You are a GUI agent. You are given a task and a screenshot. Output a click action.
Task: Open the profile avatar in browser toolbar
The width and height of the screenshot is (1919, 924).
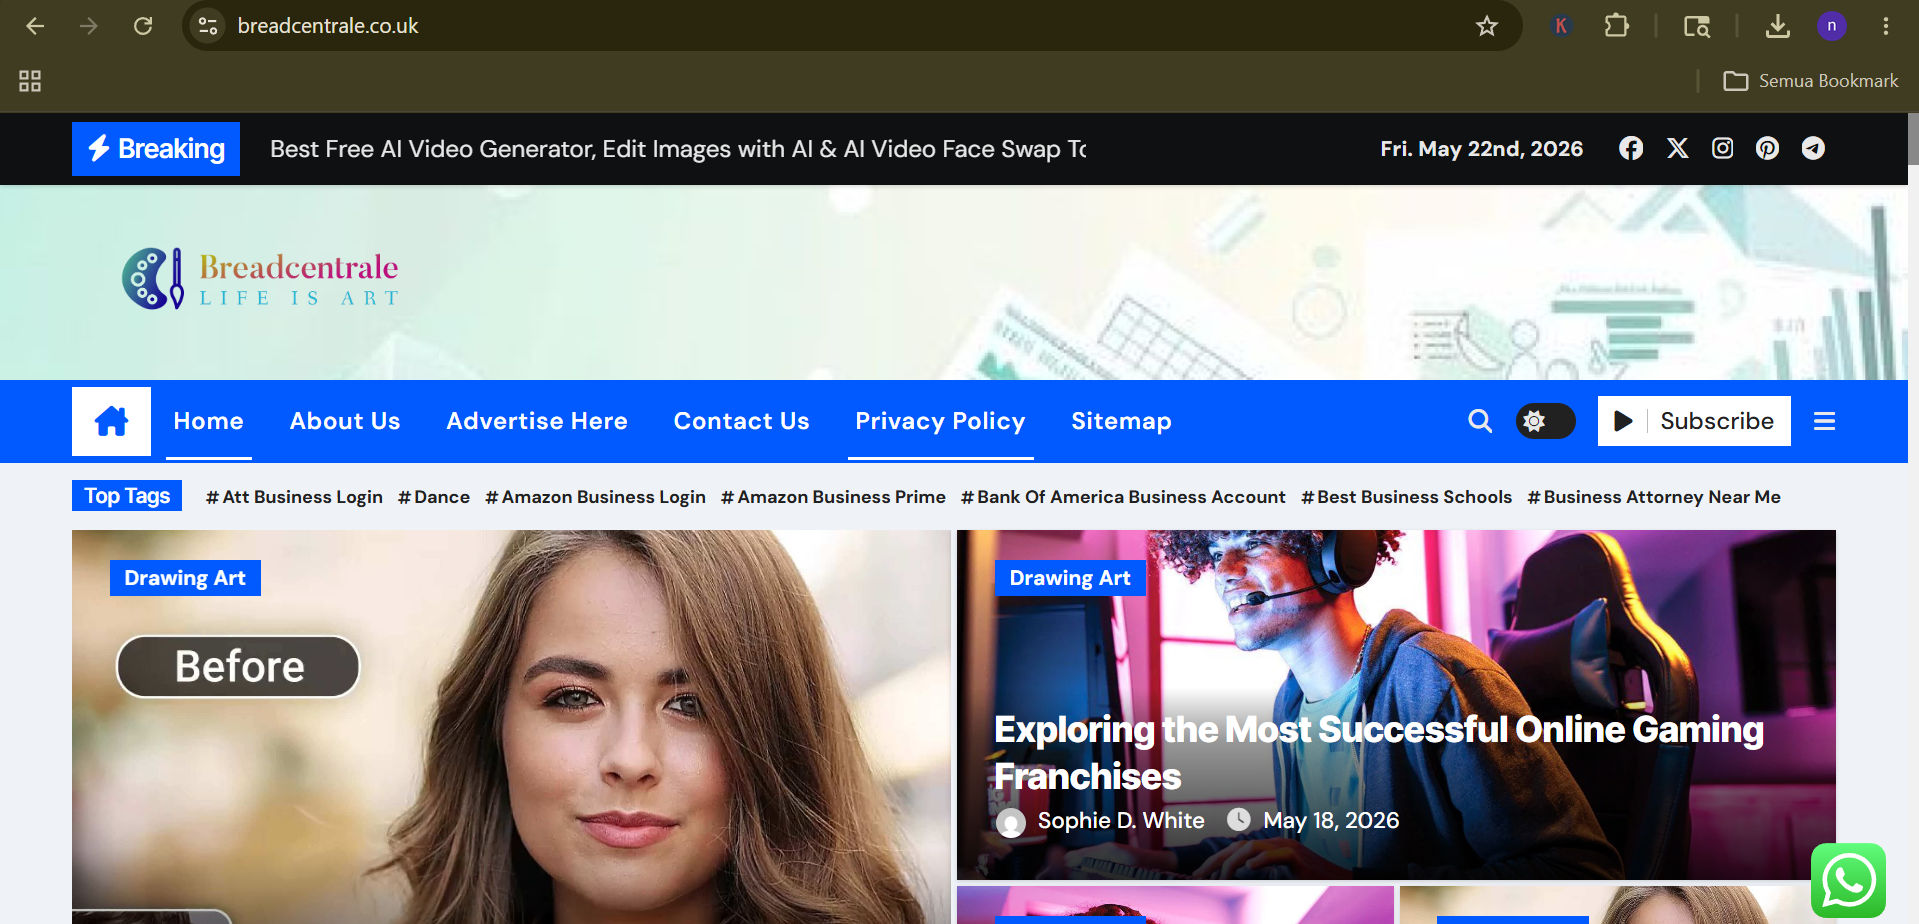pyautogui.click(x=1831, y=26)
